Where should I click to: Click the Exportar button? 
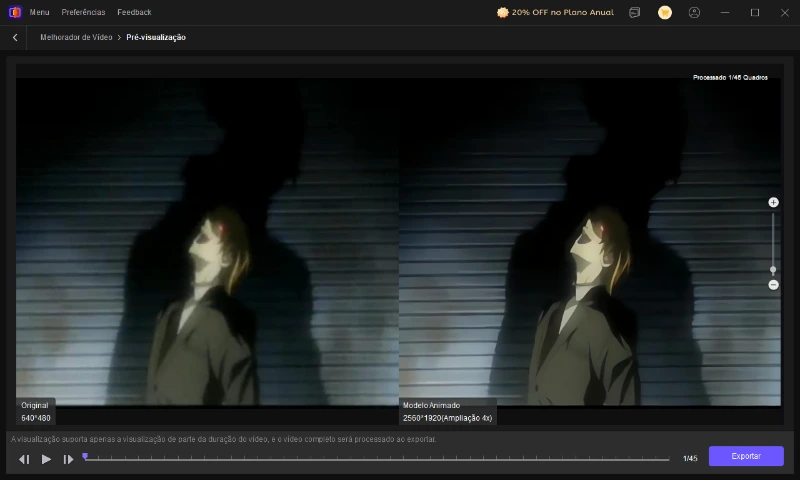pyautogui.click(x=746, y=456)
